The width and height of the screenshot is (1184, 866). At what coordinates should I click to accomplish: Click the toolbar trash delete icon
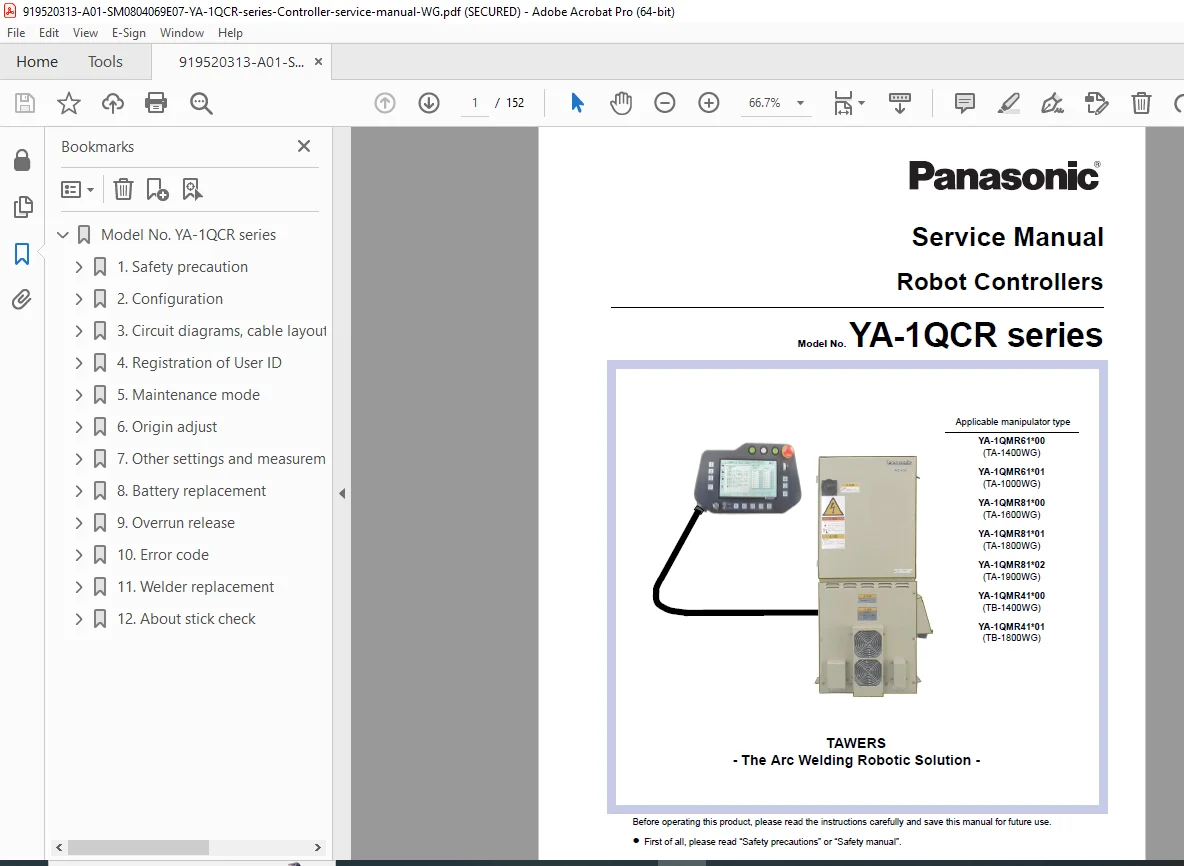click(x=1141, y=103)
